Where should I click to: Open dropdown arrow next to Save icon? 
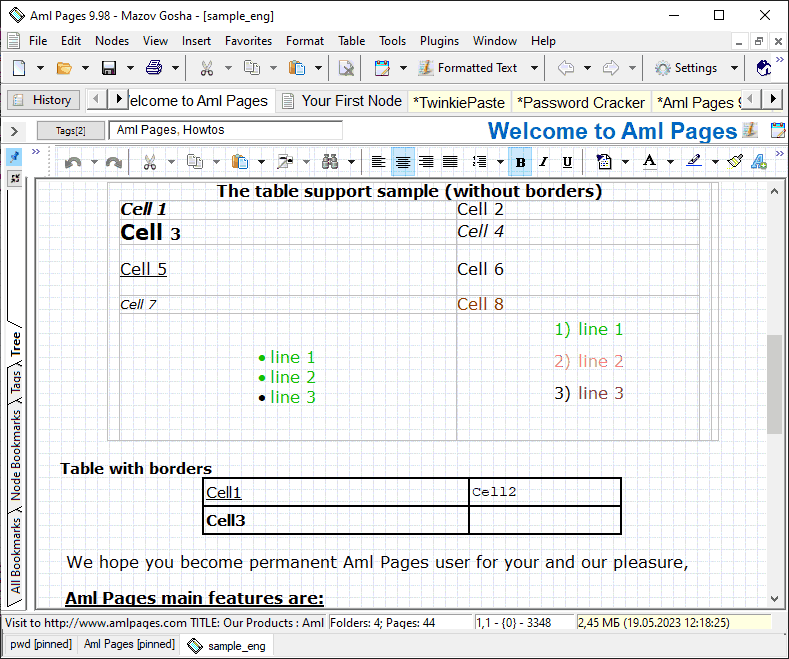pos(130,67)
